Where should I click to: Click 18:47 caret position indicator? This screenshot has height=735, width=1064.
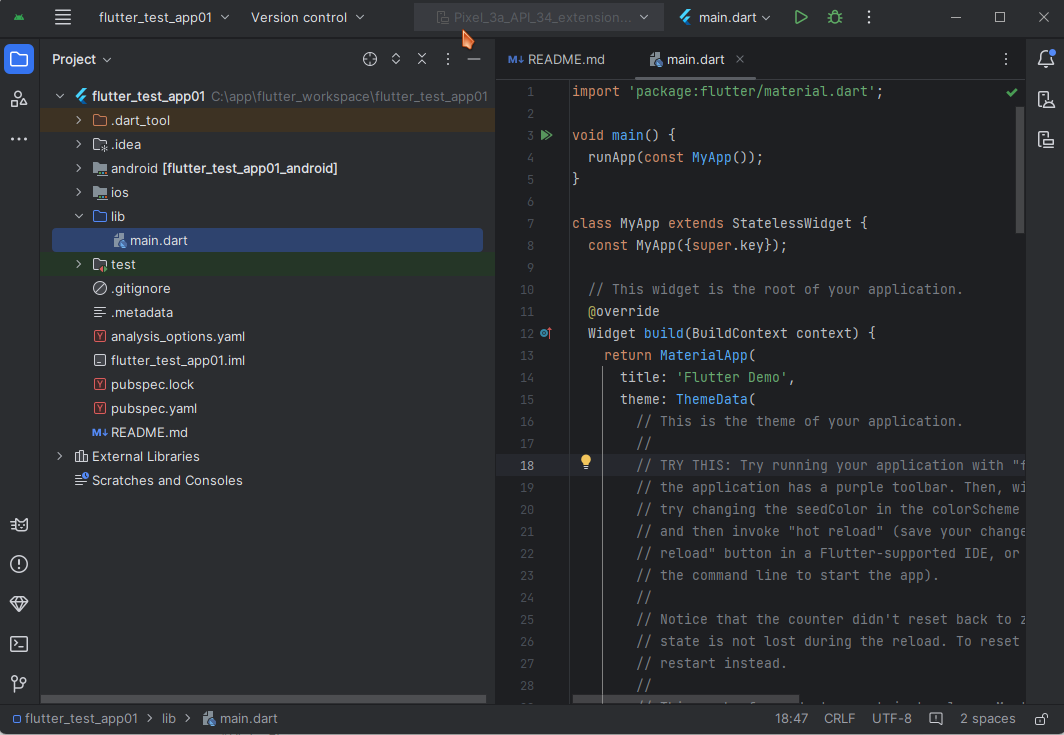tap(791, 718)
